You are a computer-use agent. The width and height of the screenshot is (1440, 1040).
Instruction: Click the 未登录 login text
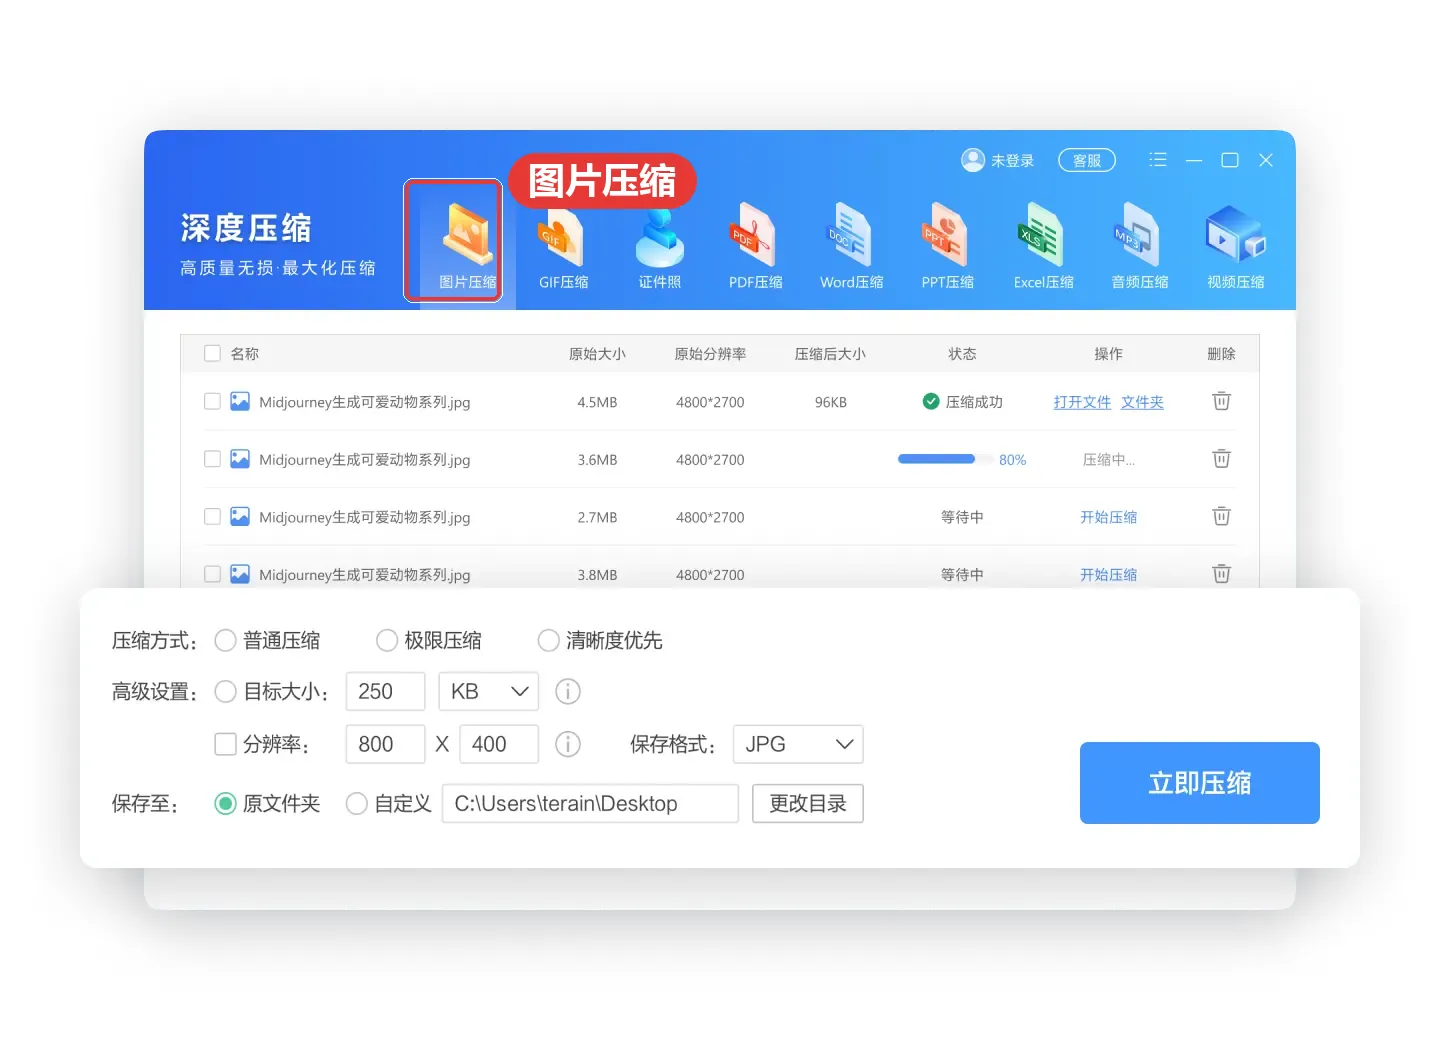click(1012, 160)
